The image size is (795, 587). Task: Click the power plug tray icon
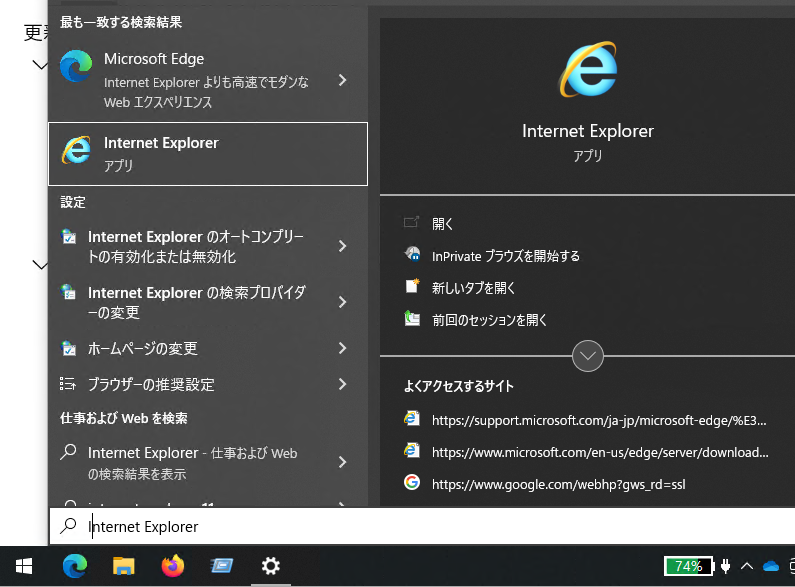click(x=726, y=566)
